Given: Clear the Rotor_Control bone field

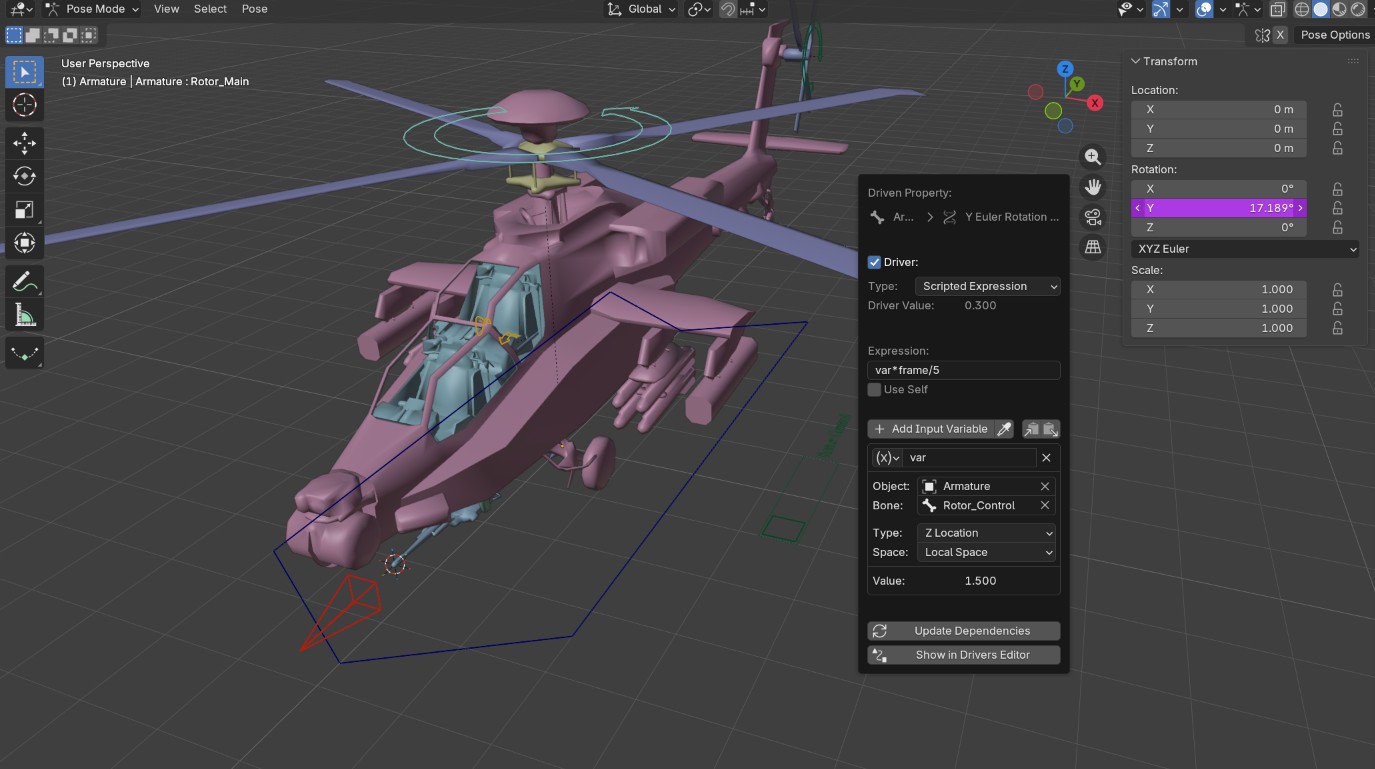Looking at the screenshot, I should [x=1044, y=505].
